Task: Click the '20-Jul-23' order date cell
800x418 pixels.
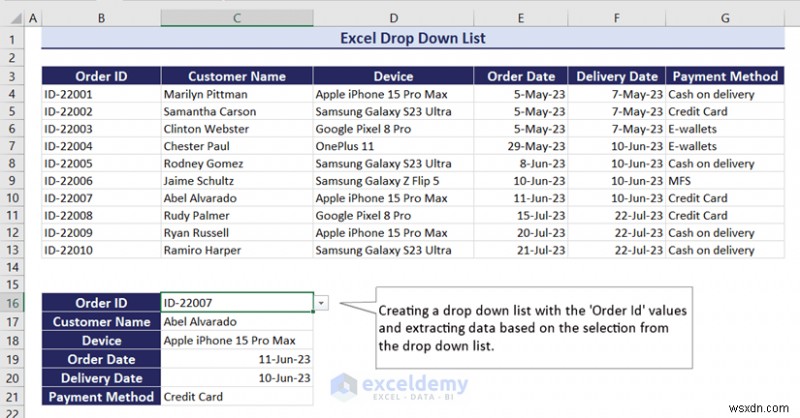Action: 520,233
